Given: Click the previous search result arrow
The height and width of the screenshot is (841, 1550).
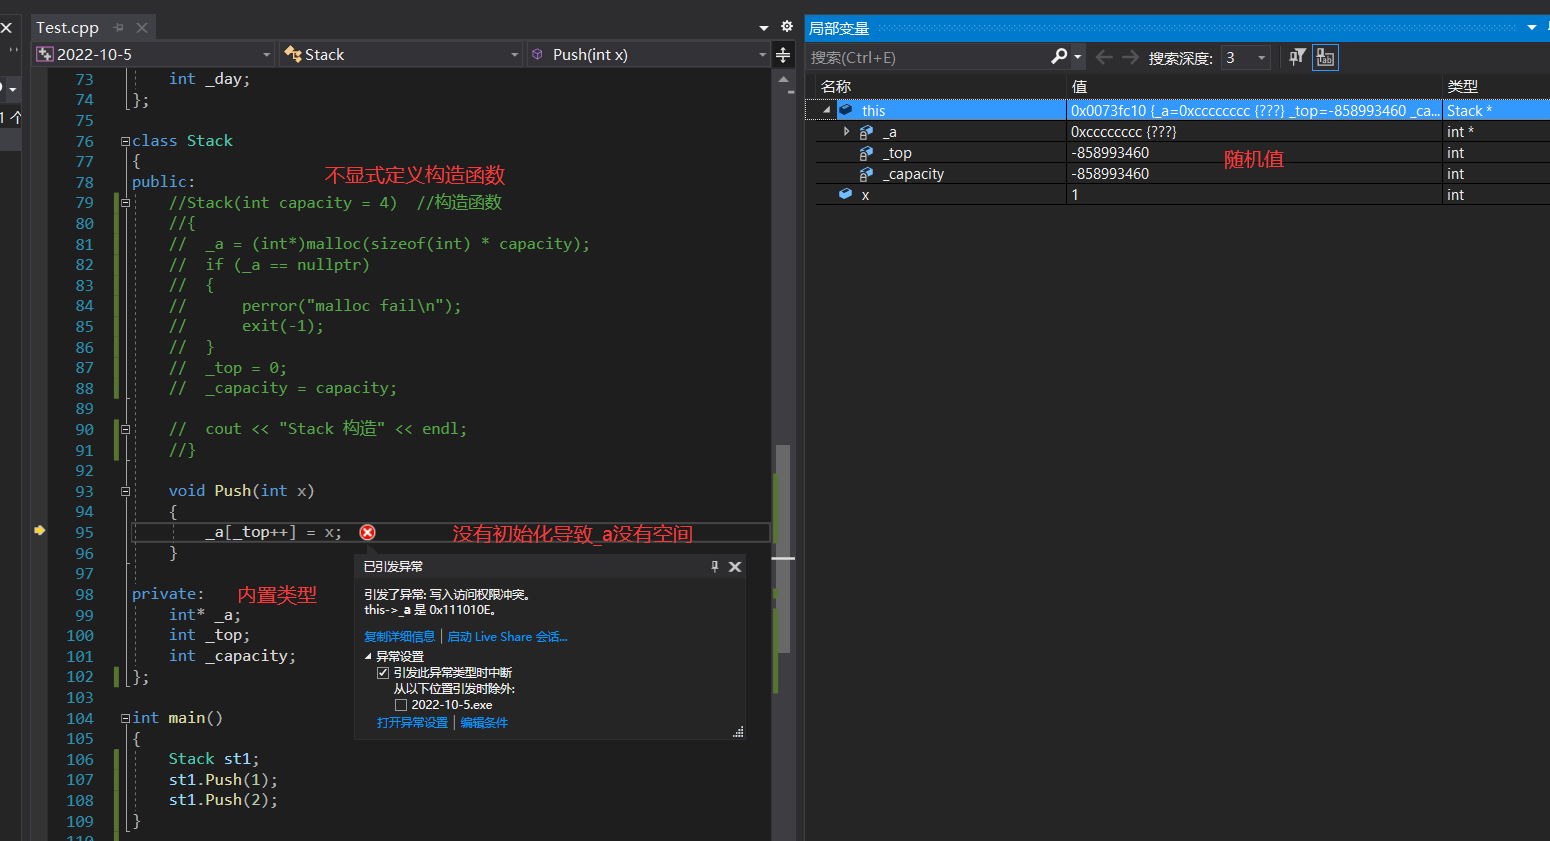Looking at the screenshot, I should [1104, 57].
